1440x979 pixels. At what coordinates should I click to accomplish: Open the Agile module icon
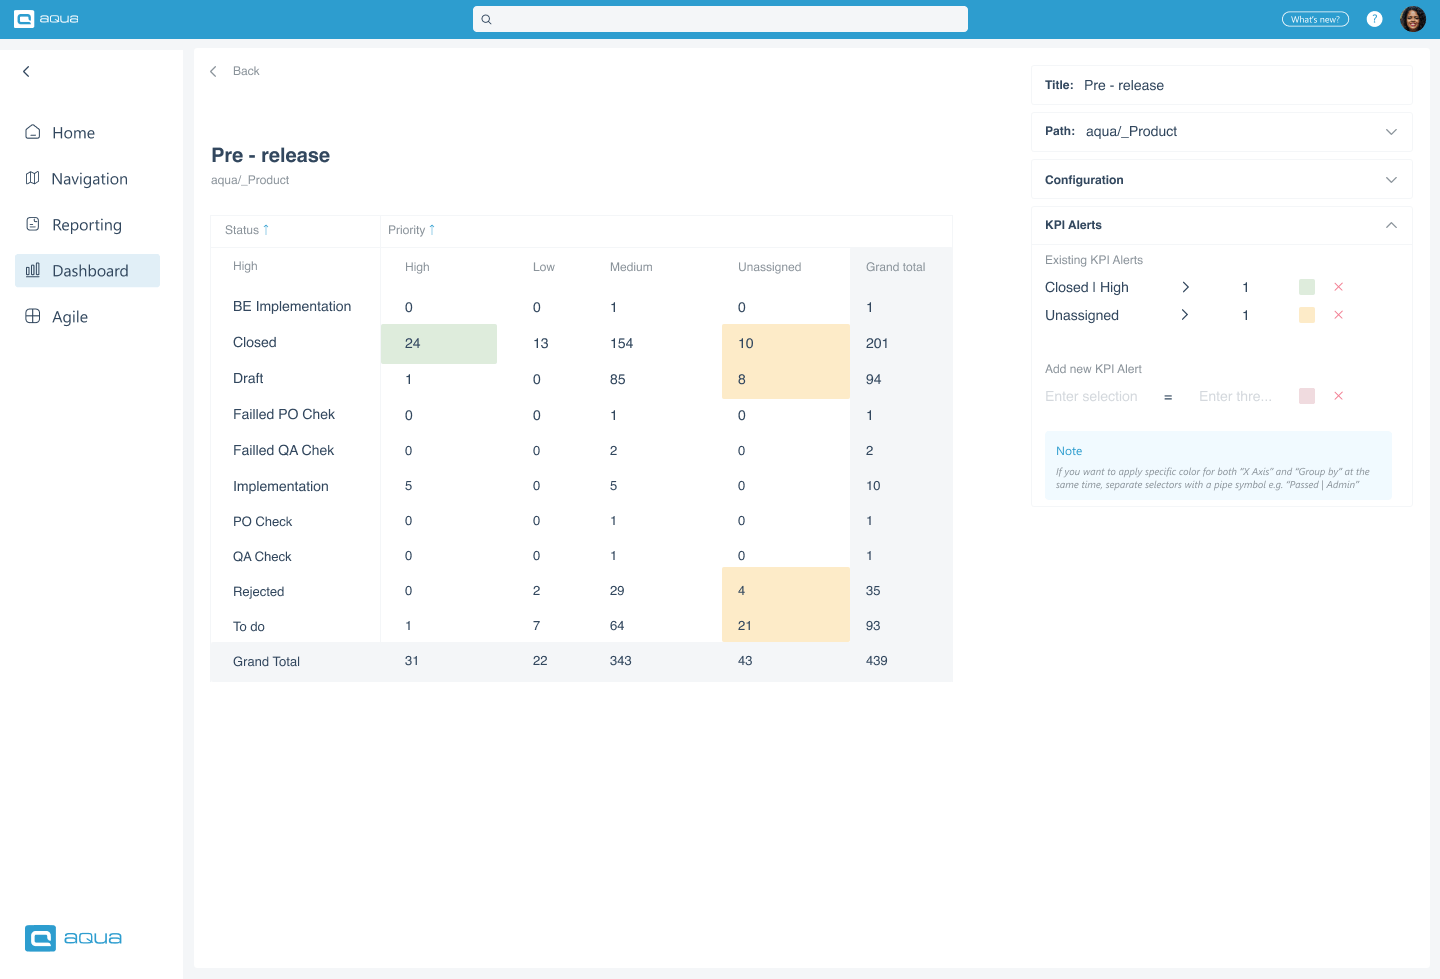[x=32, y=316]
